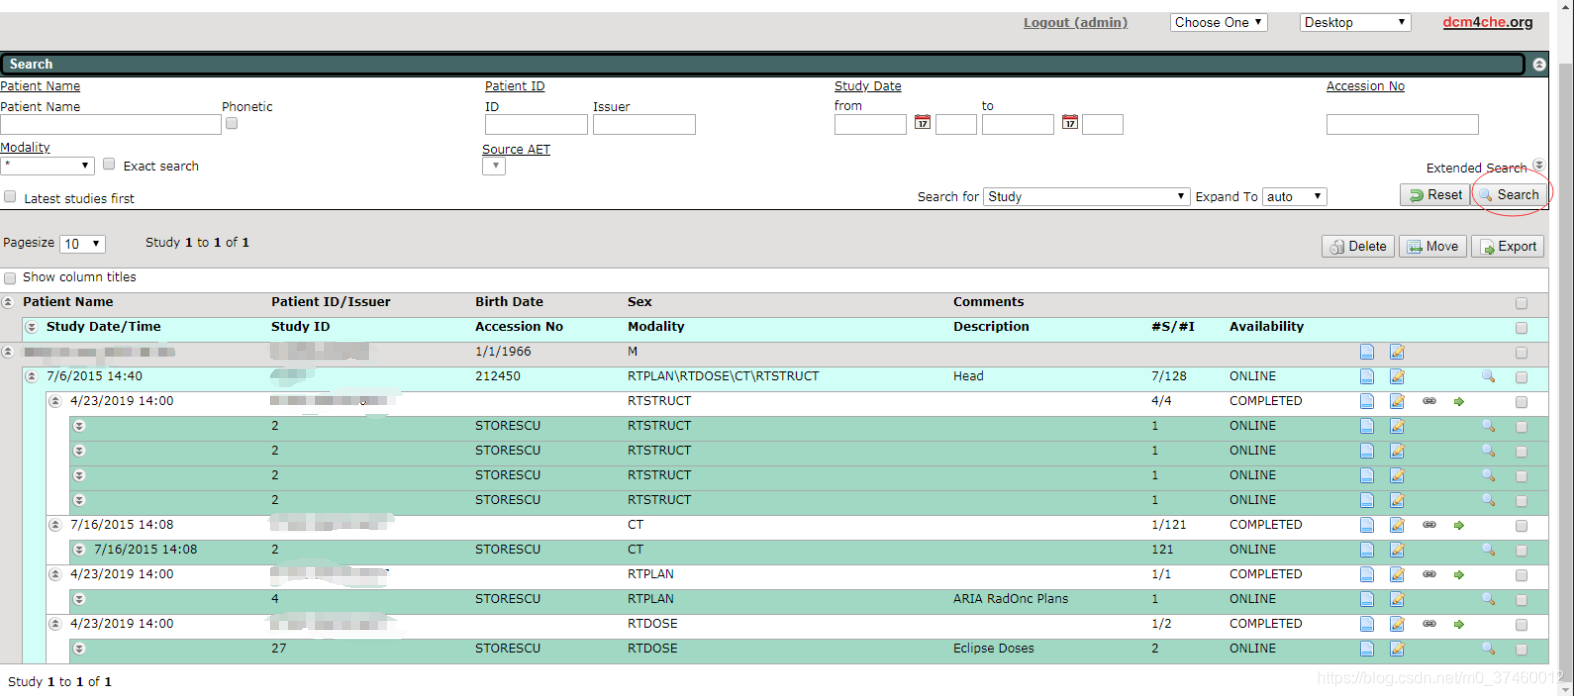Select checkbox for patient row born 1/1/1966

[x=1521, y=353]
